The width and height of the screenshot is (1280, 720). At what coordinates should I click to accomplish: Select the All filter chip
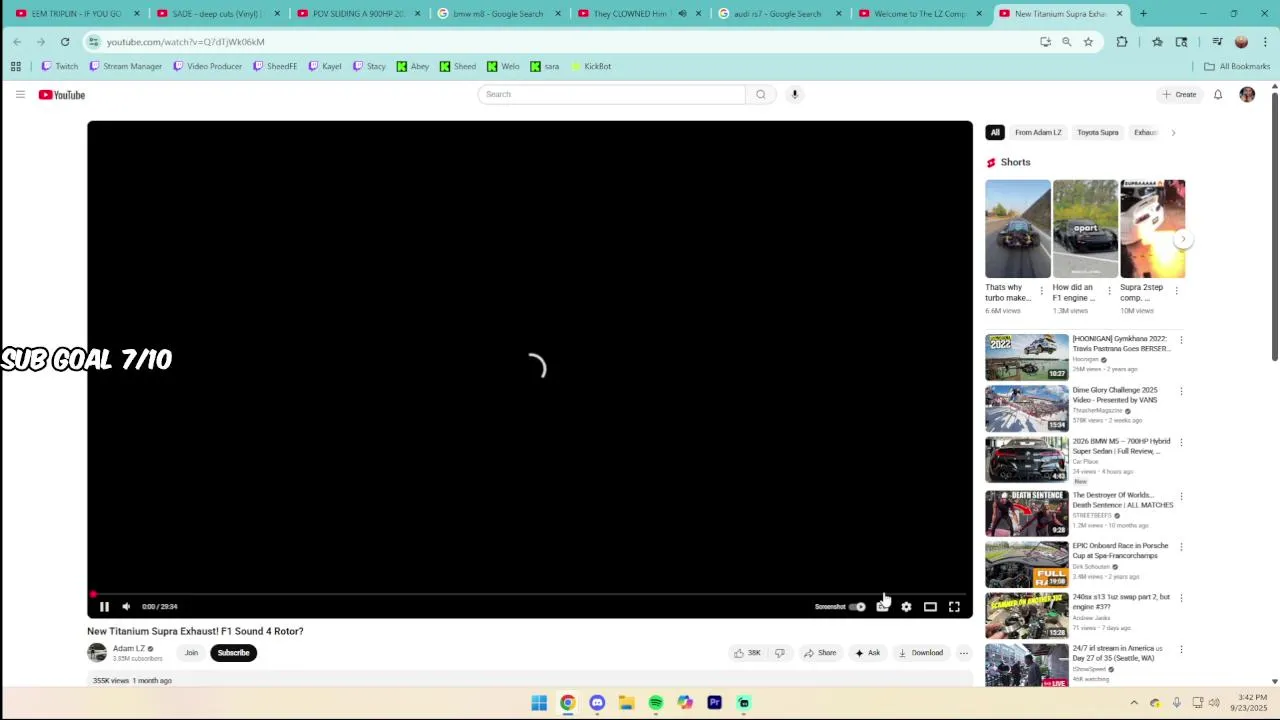click(x=995, y=132)
